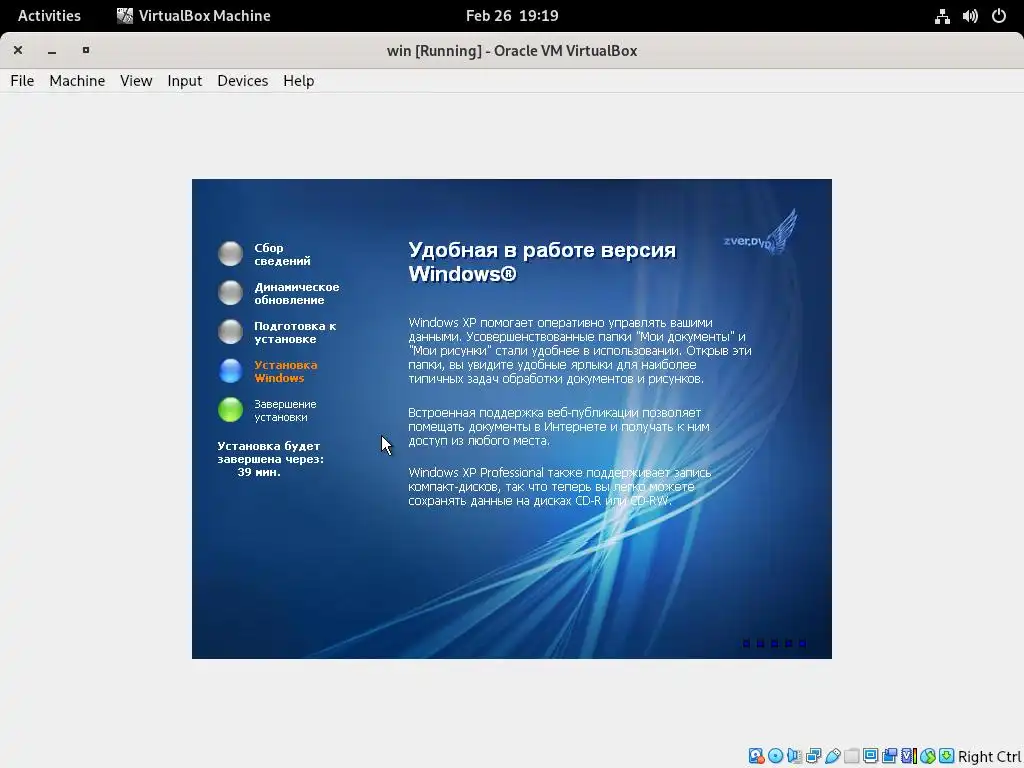Screen dimensions: 1024x768
Task: Click the window title 'win [Running] - Oracle VM VirtualBox'
Action: (x=512, y=50)
